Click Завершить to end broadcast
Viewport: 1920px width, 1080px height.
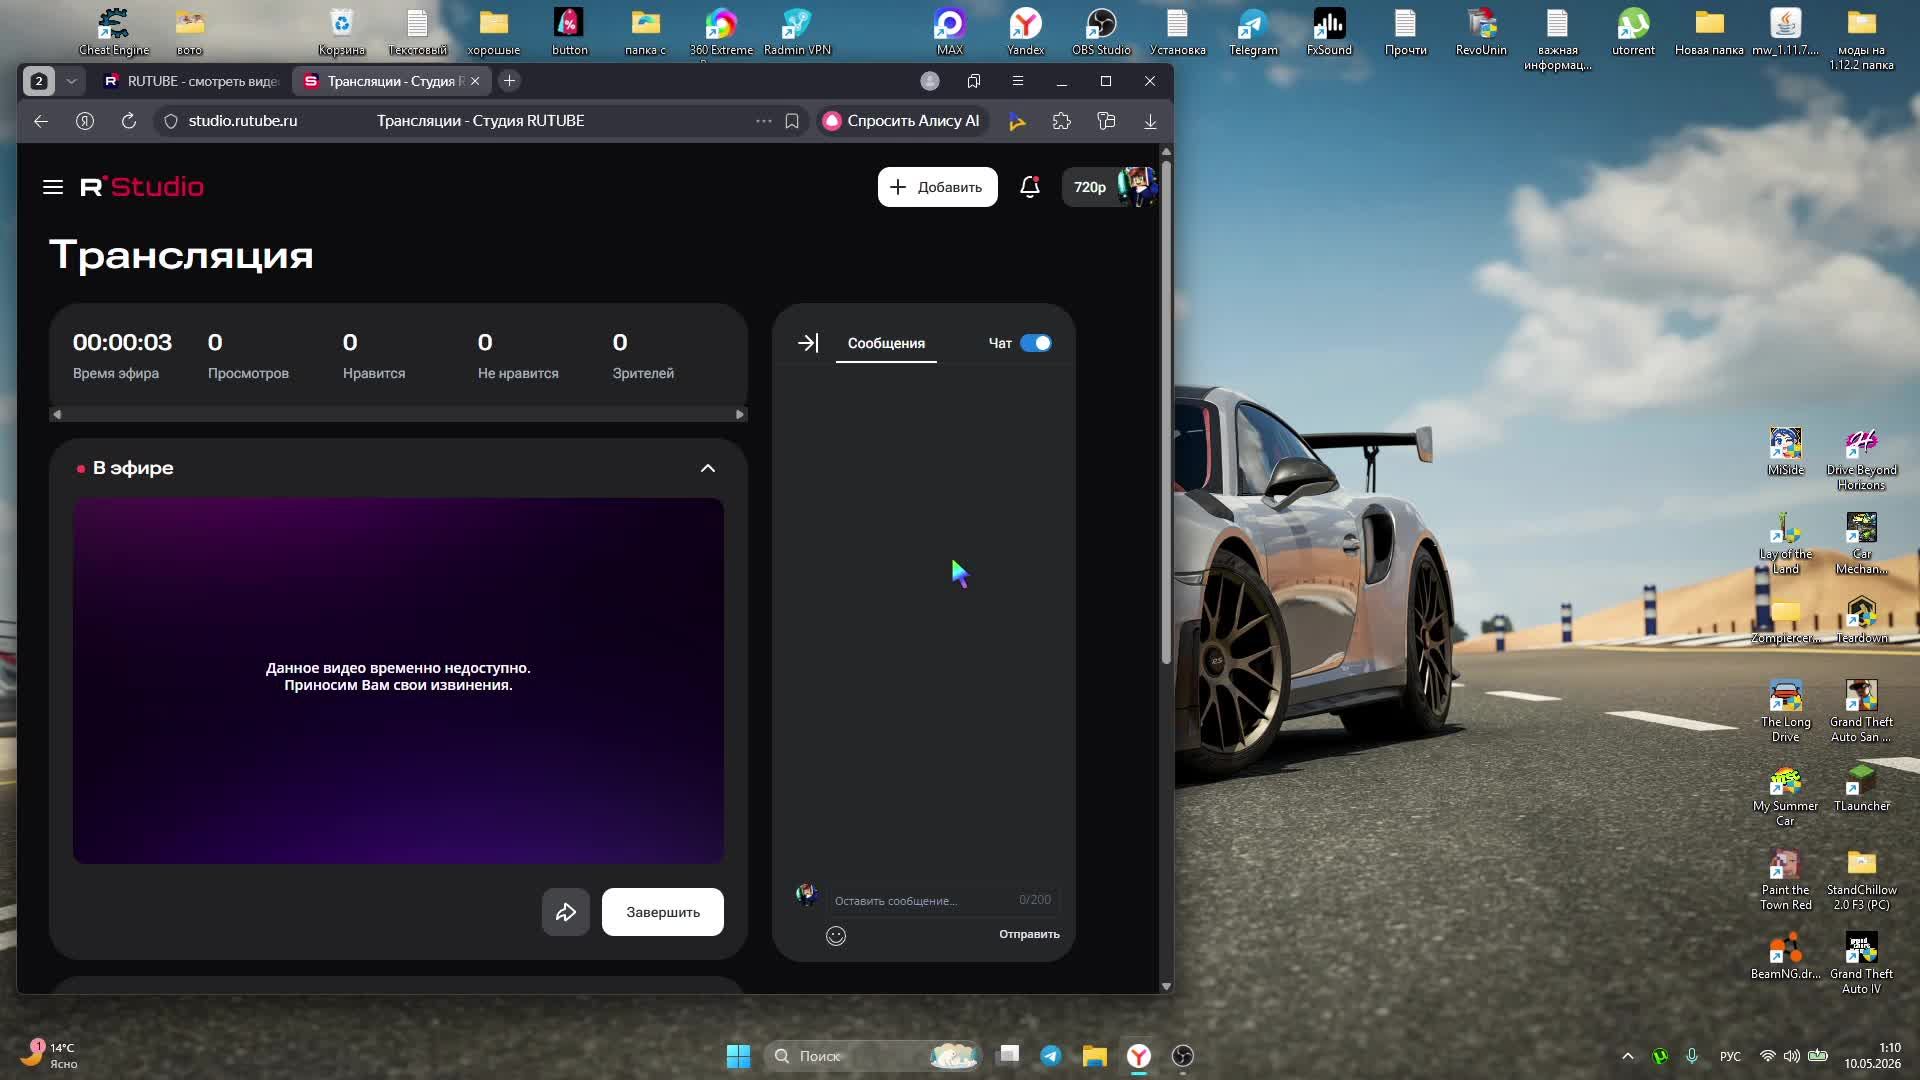[x=663, y=912]
